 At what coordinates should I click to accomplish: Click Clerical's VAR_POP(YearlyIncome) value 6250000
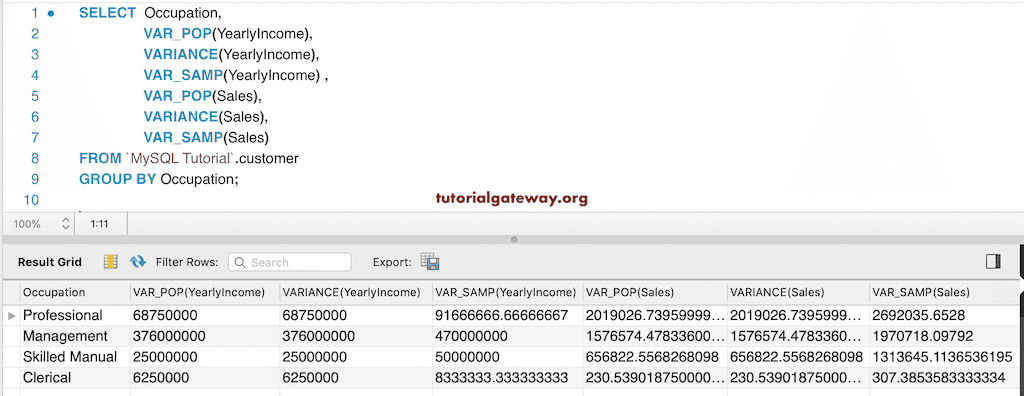coord(205,378)
